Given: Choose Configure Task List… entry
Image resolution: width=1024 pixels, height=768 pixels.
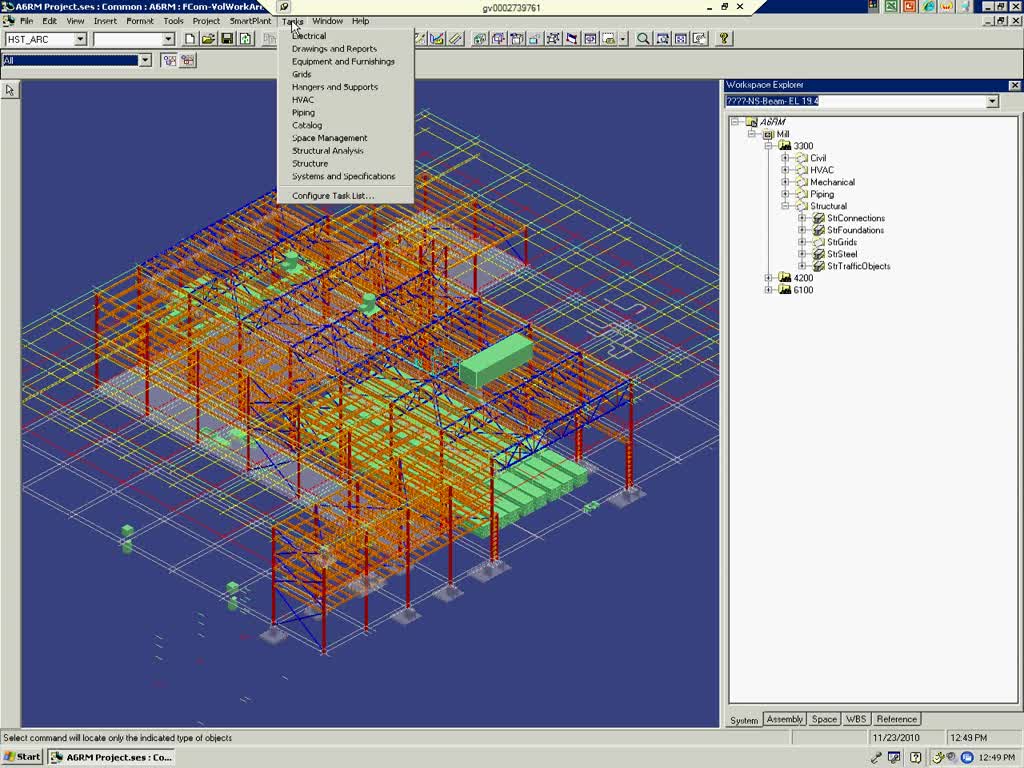Looking at the screenshot, I should point(333,195).
